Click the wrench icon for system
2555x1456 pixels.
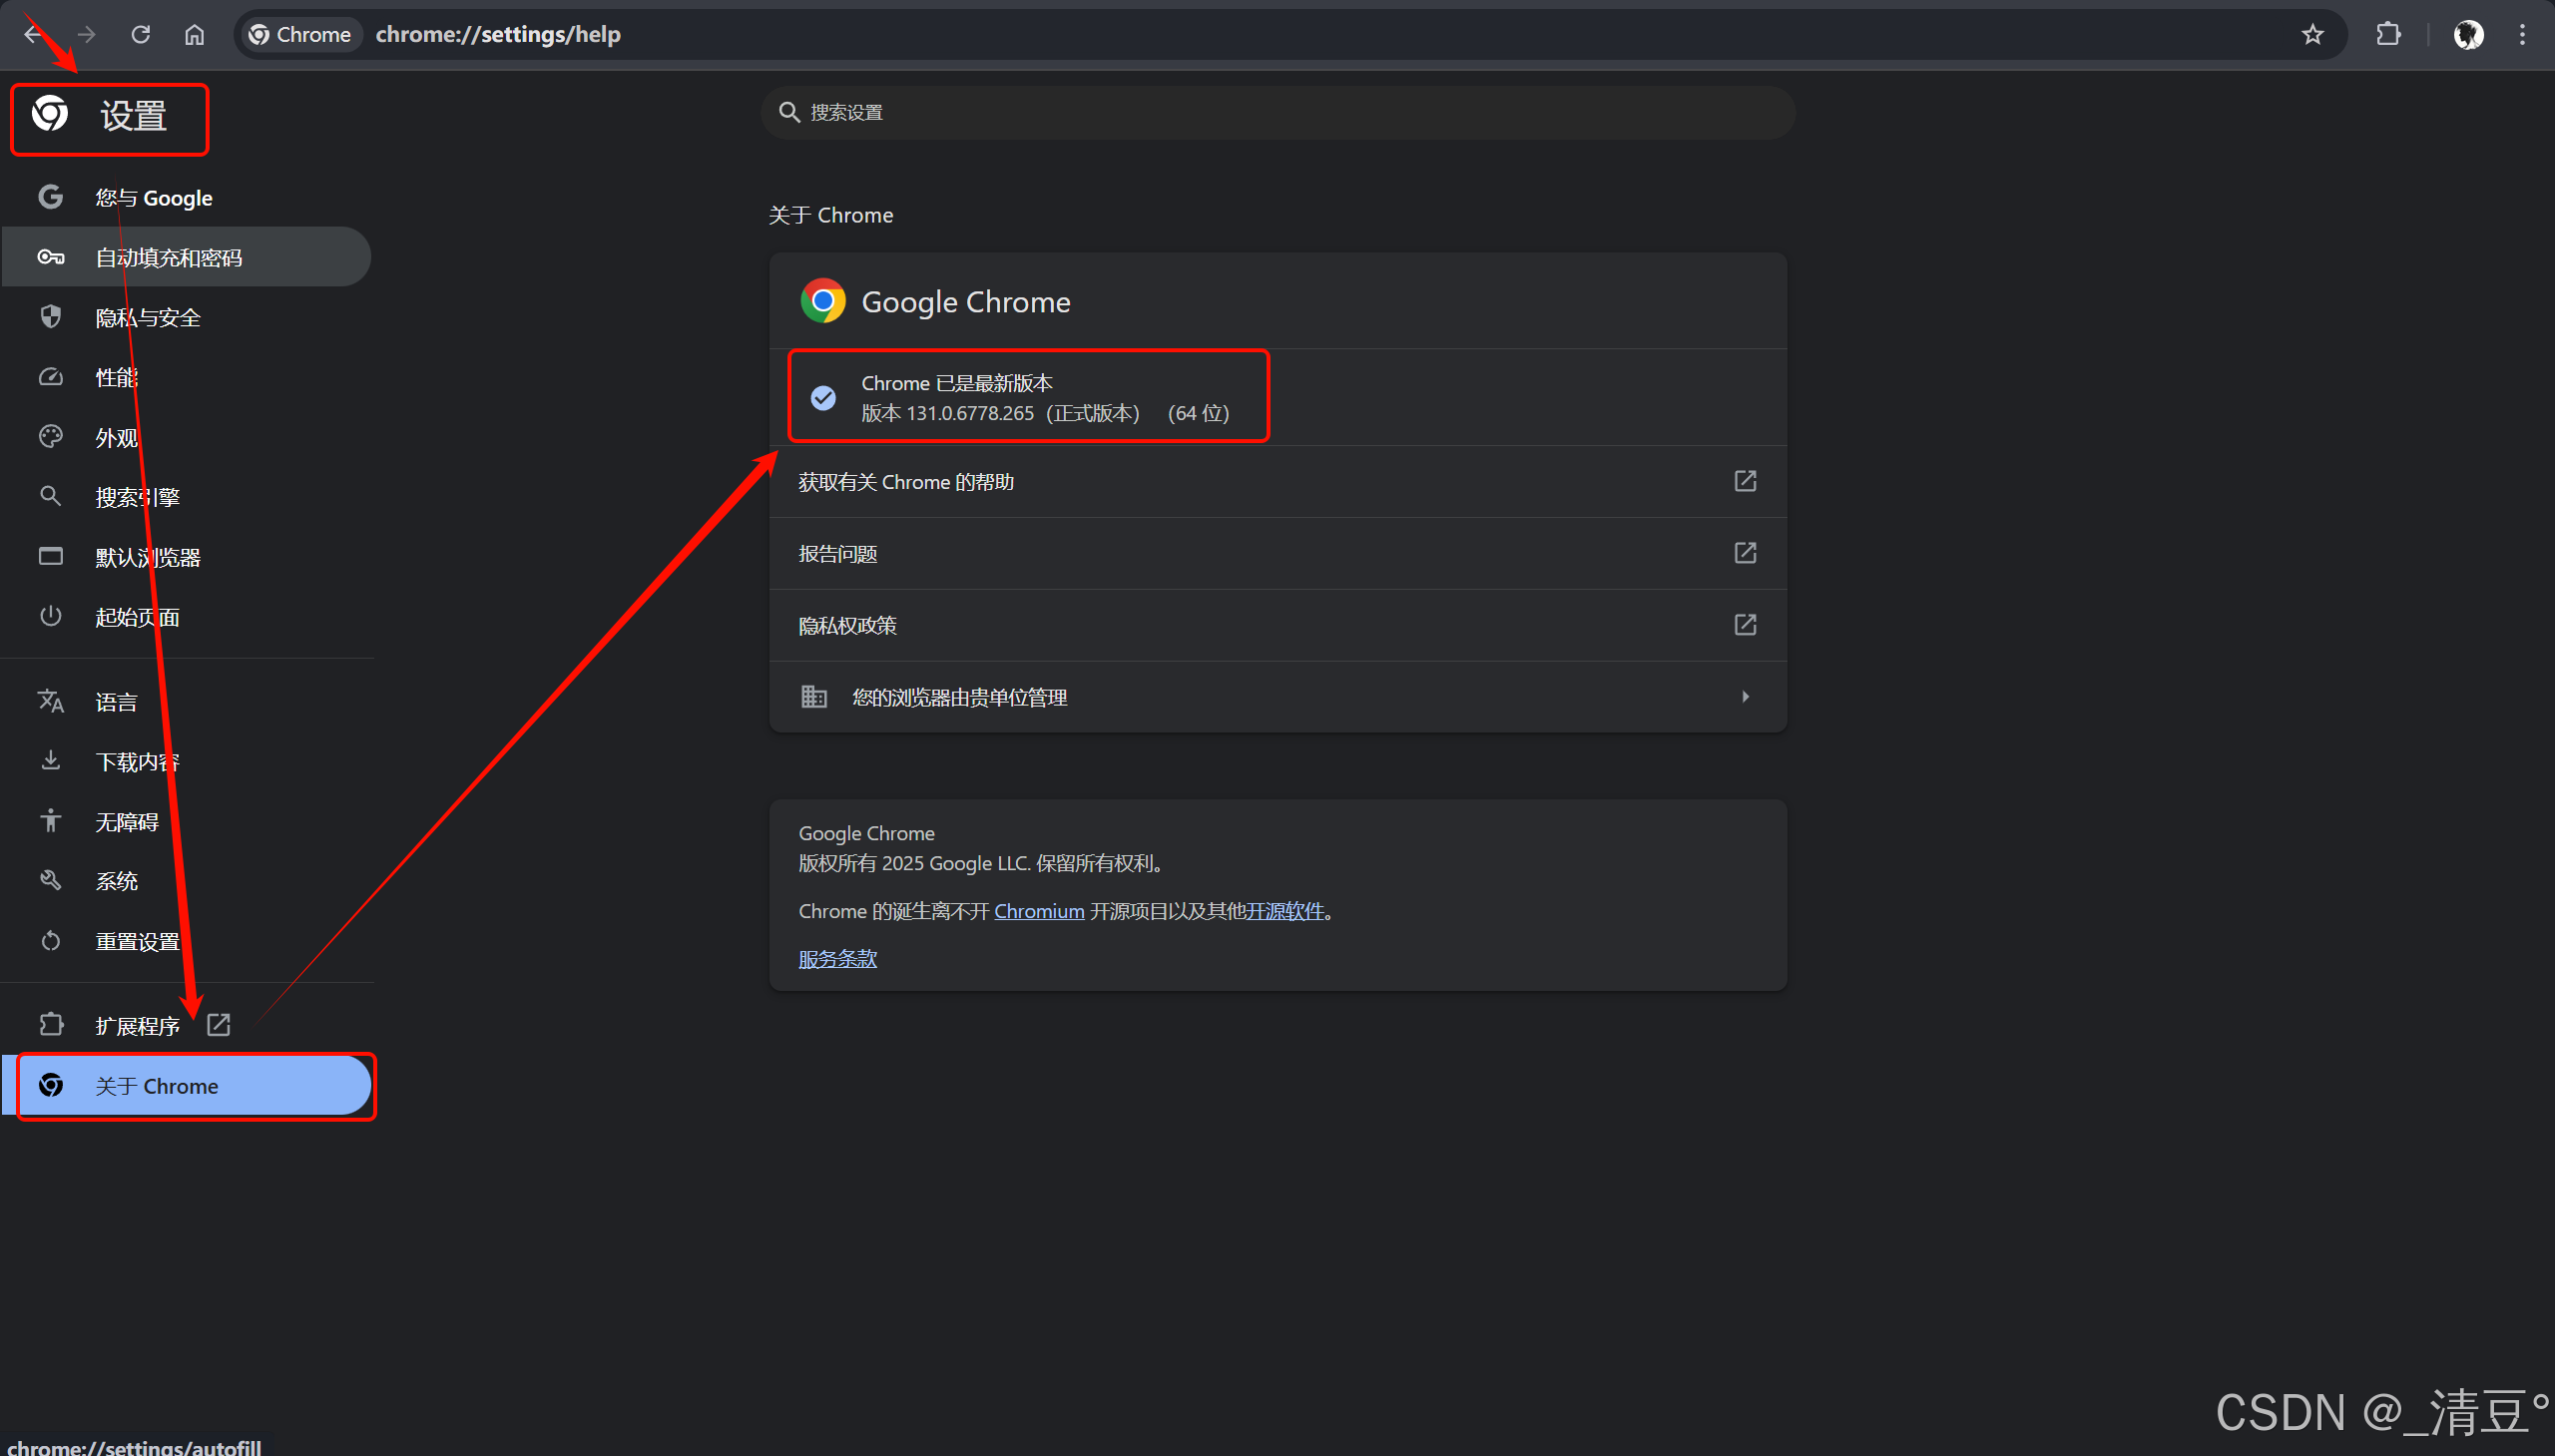51,880
